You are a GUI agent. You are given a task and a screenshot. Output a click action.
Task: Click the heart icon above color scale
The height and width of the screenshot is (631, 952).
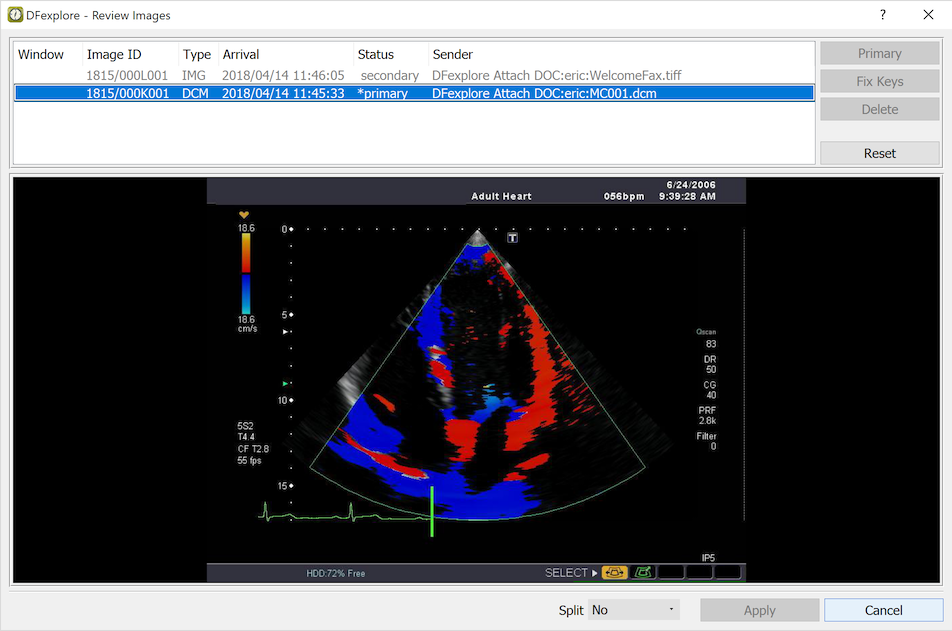pyautogui.click(x=244, y=215)
